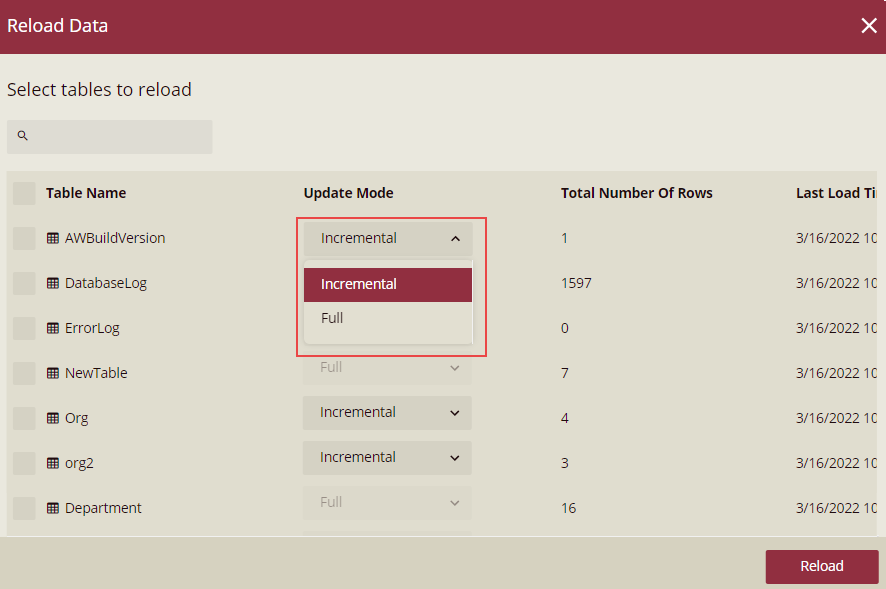Image resolution: width=886 pixels, height=589 pixels.
Task: Open the Org update mode dropdown
Action: pos(387,412)
